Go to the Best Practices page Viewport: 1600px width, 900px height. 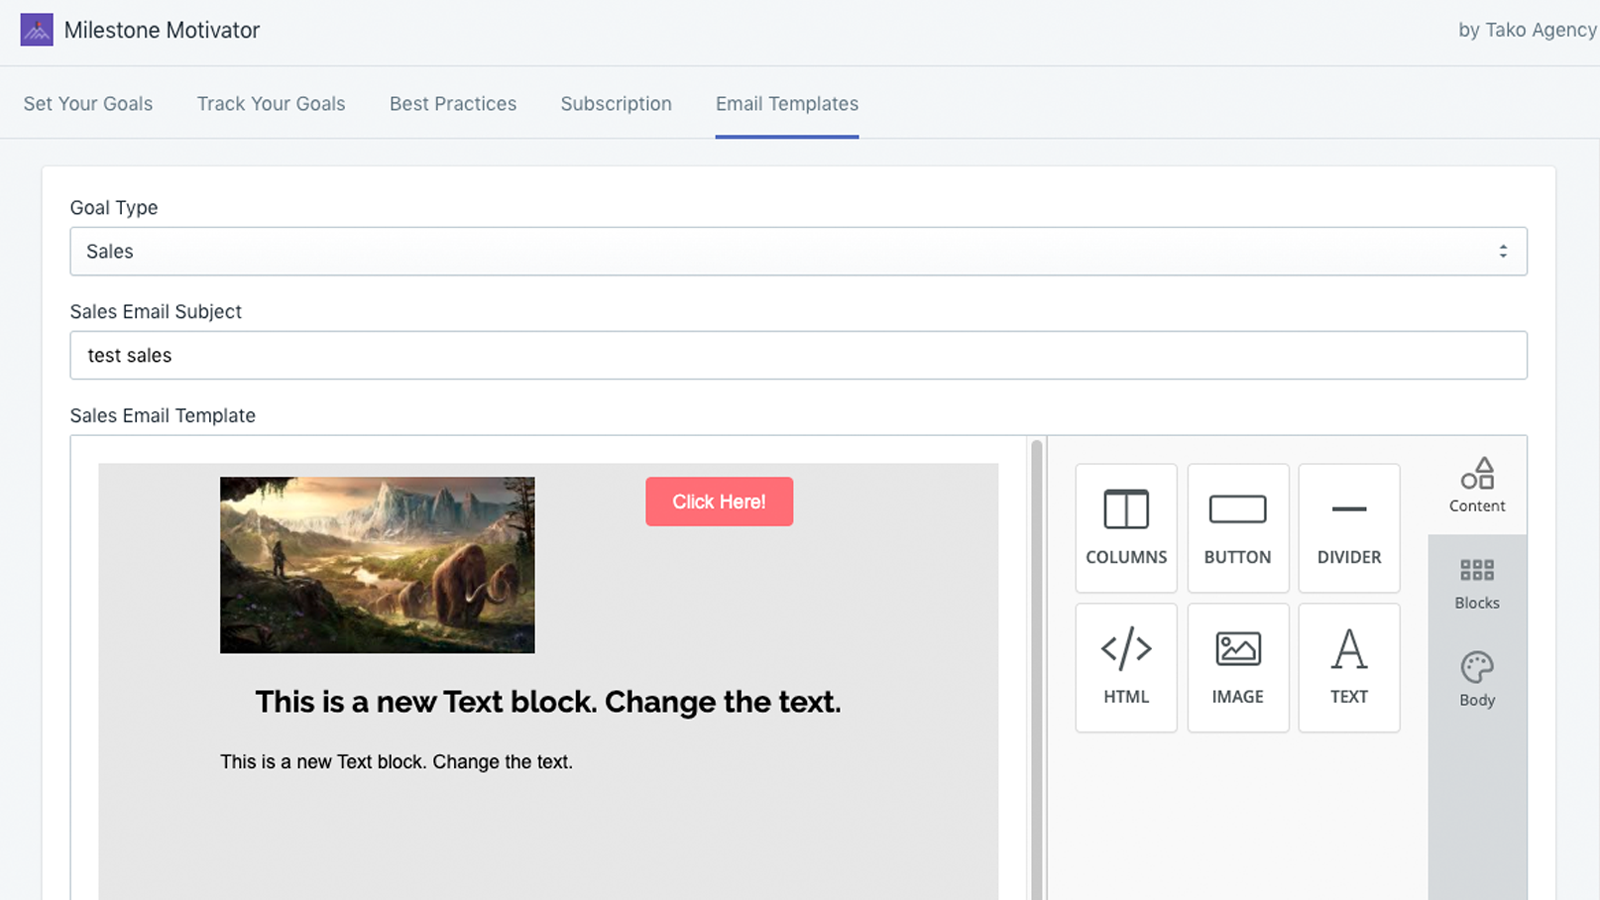pyautogui.click(x=453, y=103)
